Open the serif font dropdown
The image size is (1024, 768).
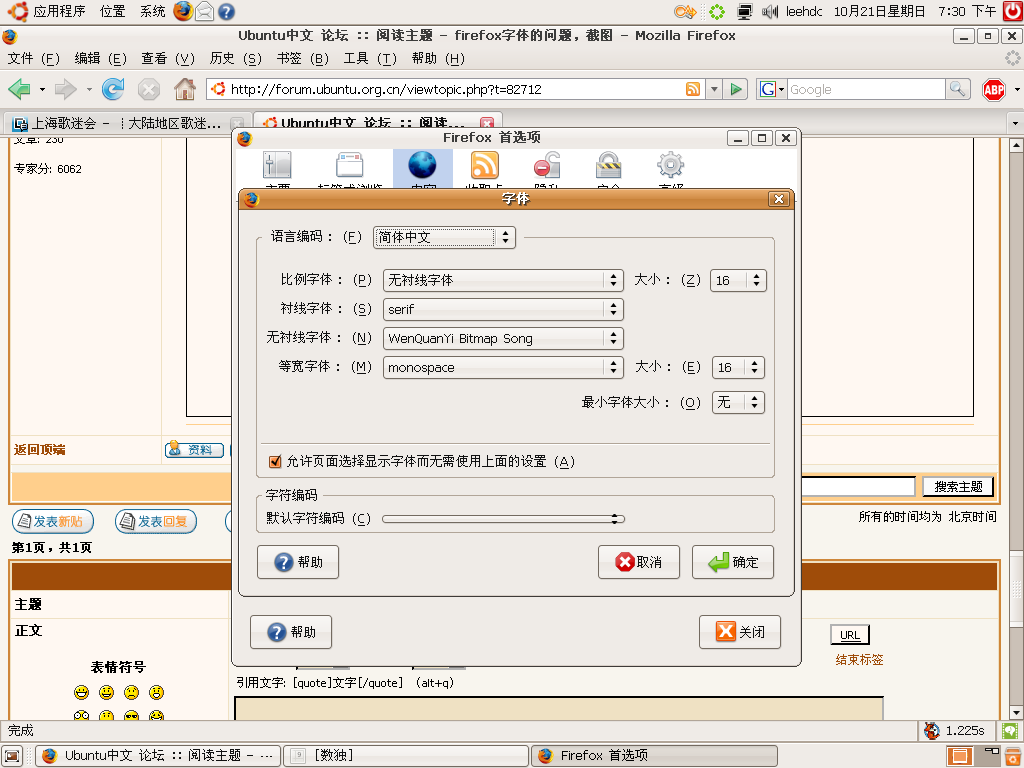(x=503, y=310)
